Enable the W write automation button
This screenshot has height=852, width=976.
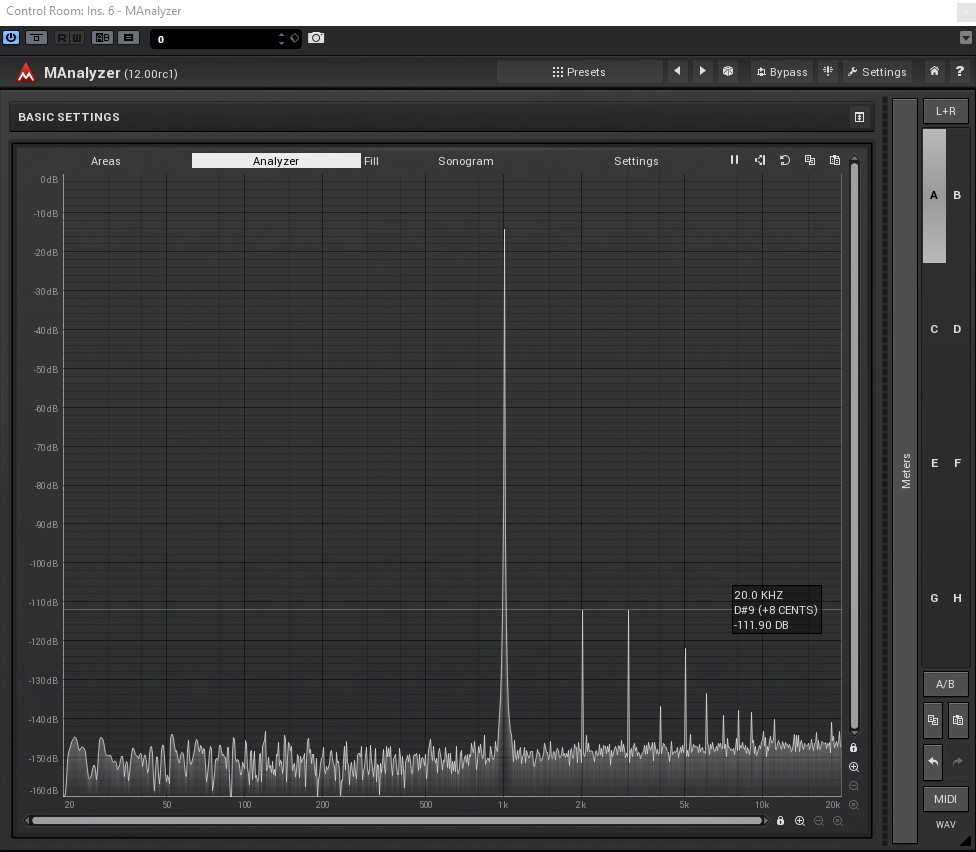[77, 38]
